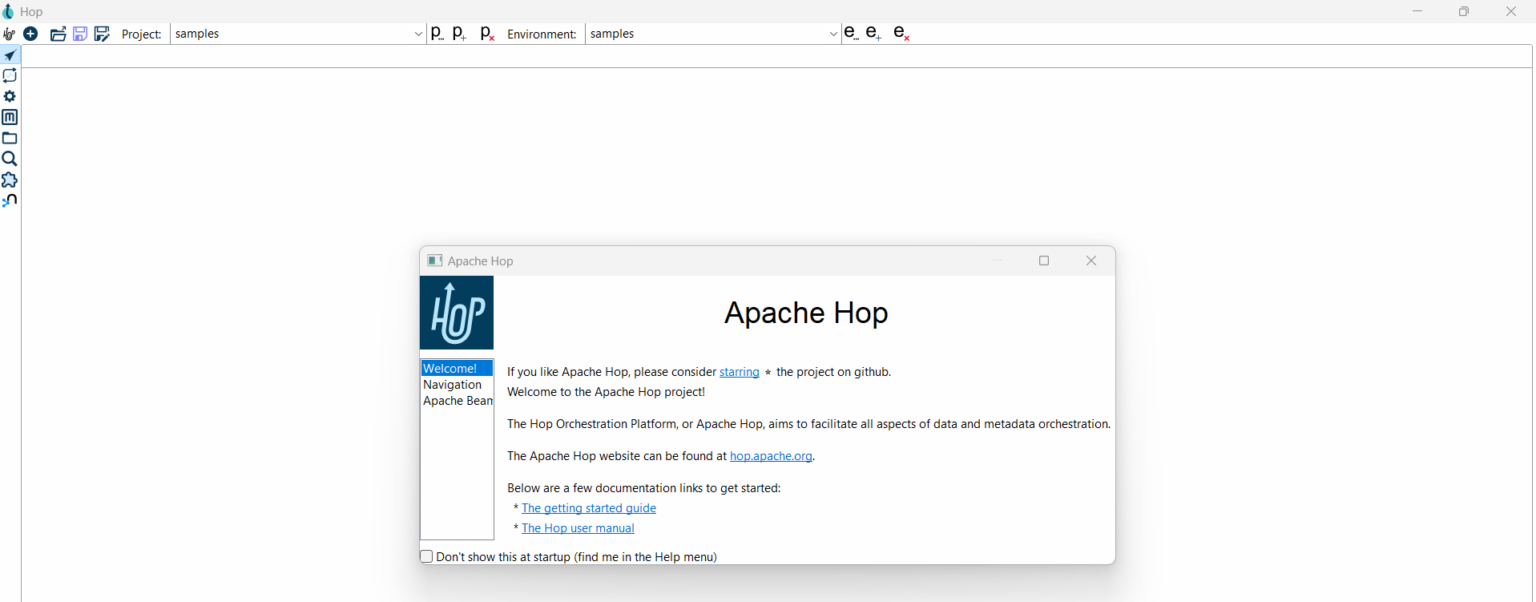Open the Environment dropdown list

[x=834, y=33]
